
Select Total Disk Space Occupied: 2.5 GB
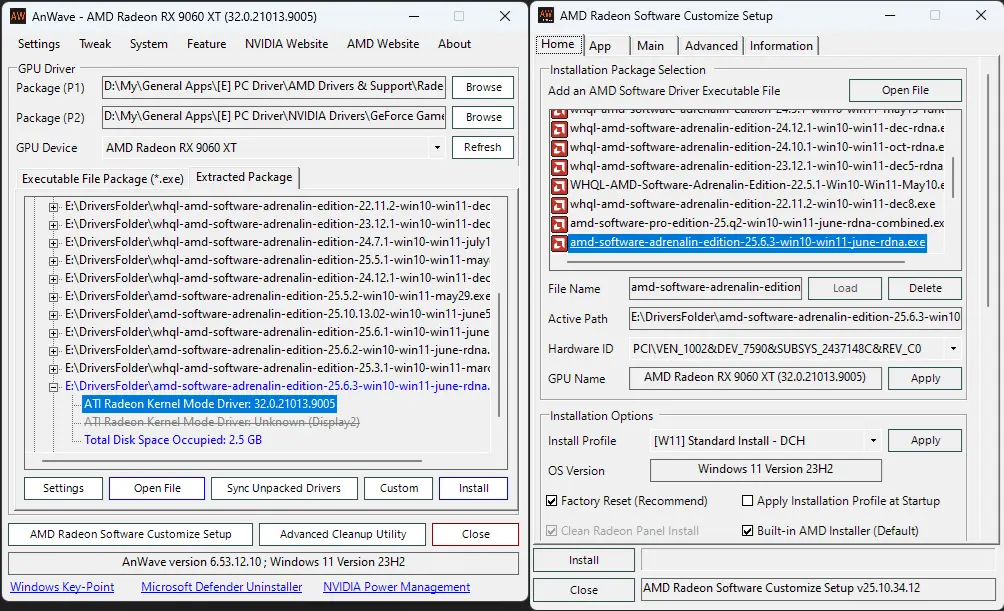coord(173,440)
